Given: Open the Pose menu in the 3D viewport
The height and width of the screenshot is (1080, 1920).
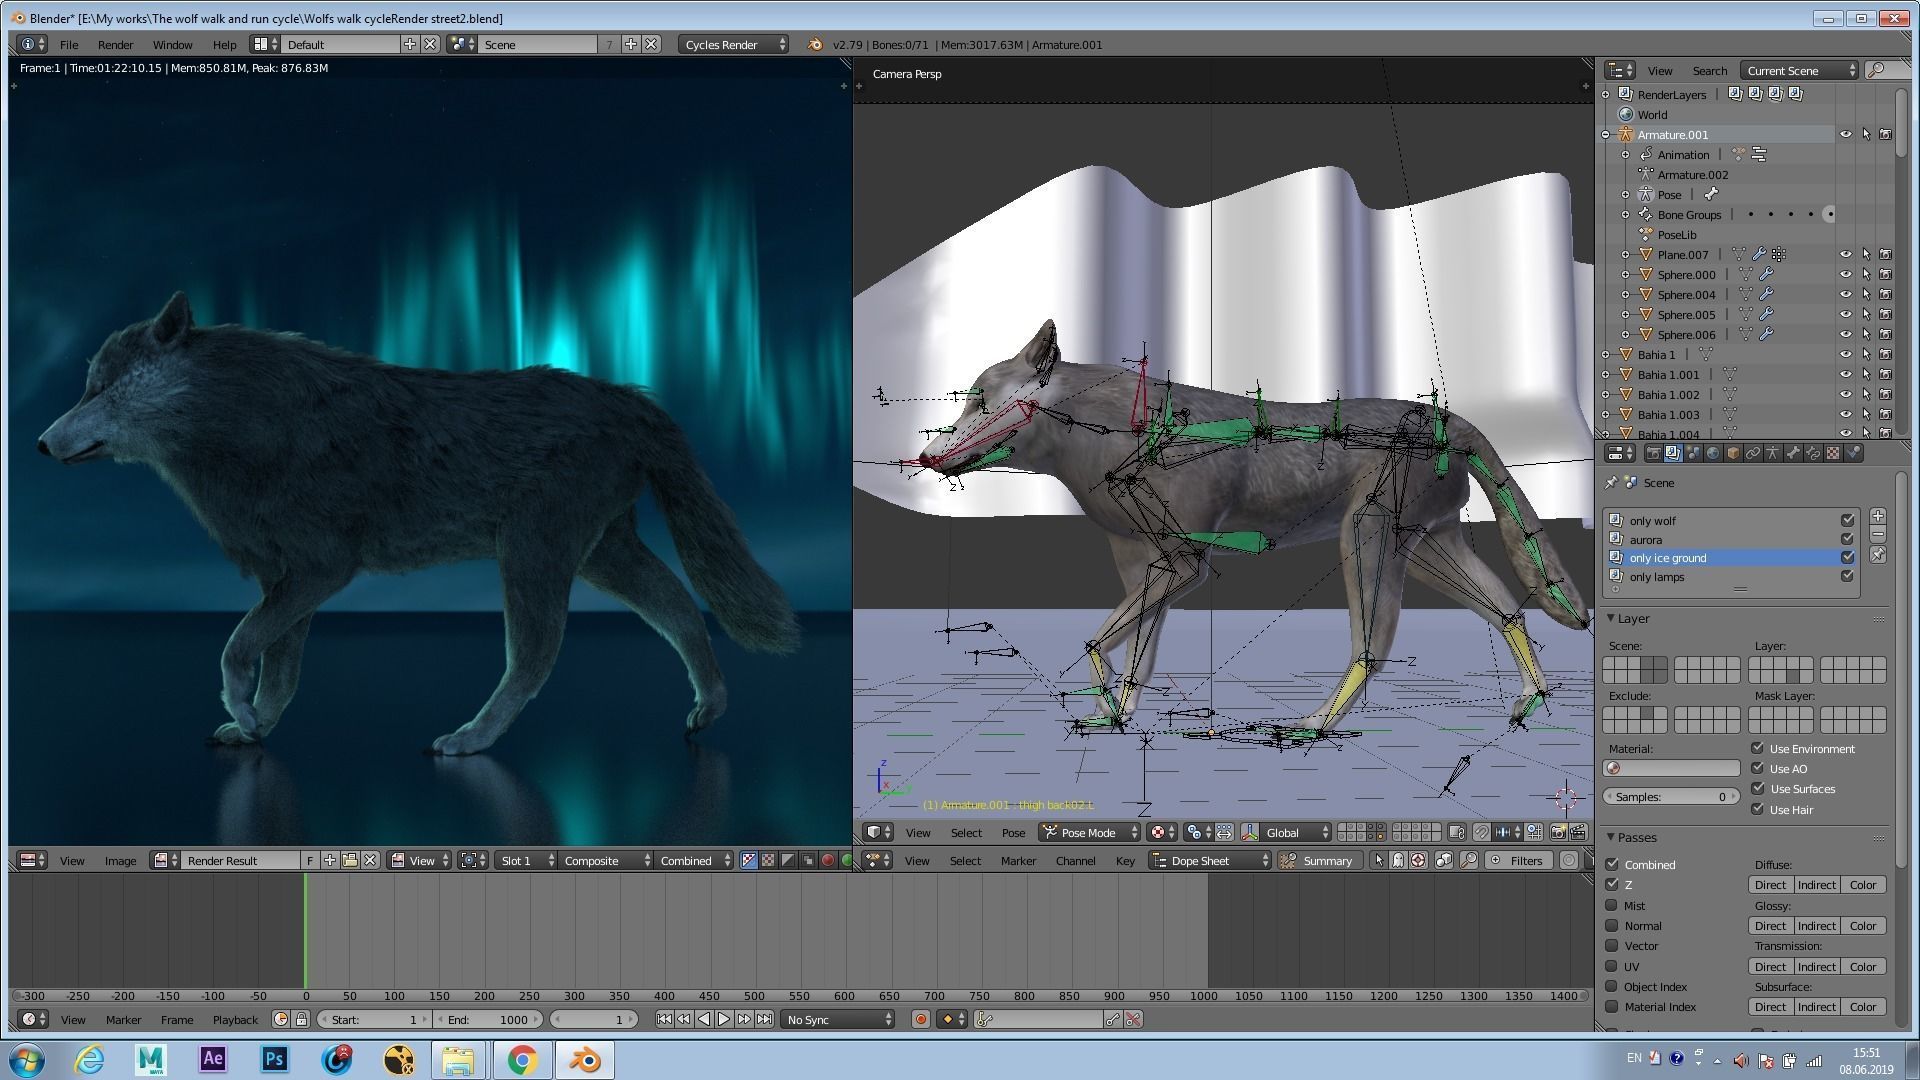Looking at the screenshot, I should 1012,832.
